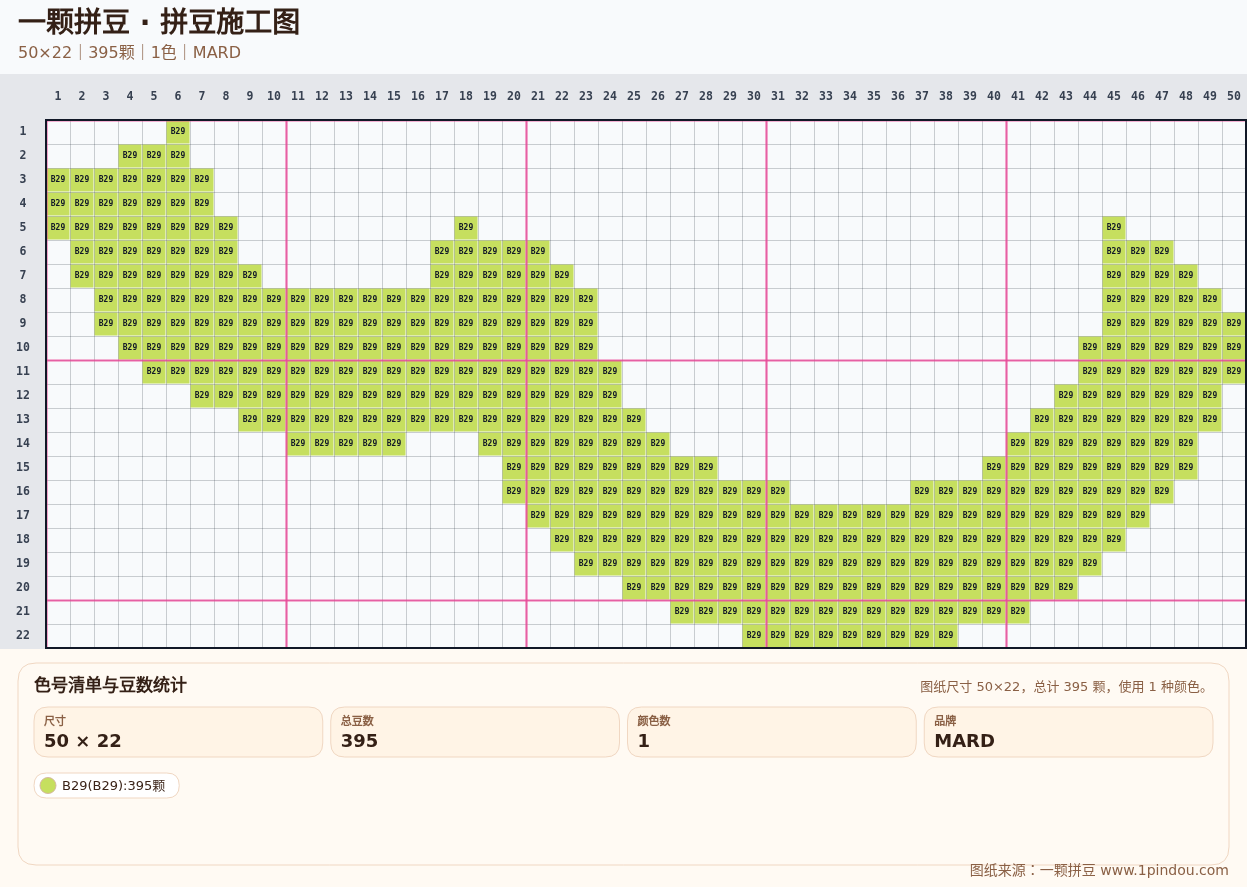The width and height of the screenshot is (1247, 887).
Task: Click the subtitle 50×22｜395颗｜1色｜MARD
Action: (129, 53)
